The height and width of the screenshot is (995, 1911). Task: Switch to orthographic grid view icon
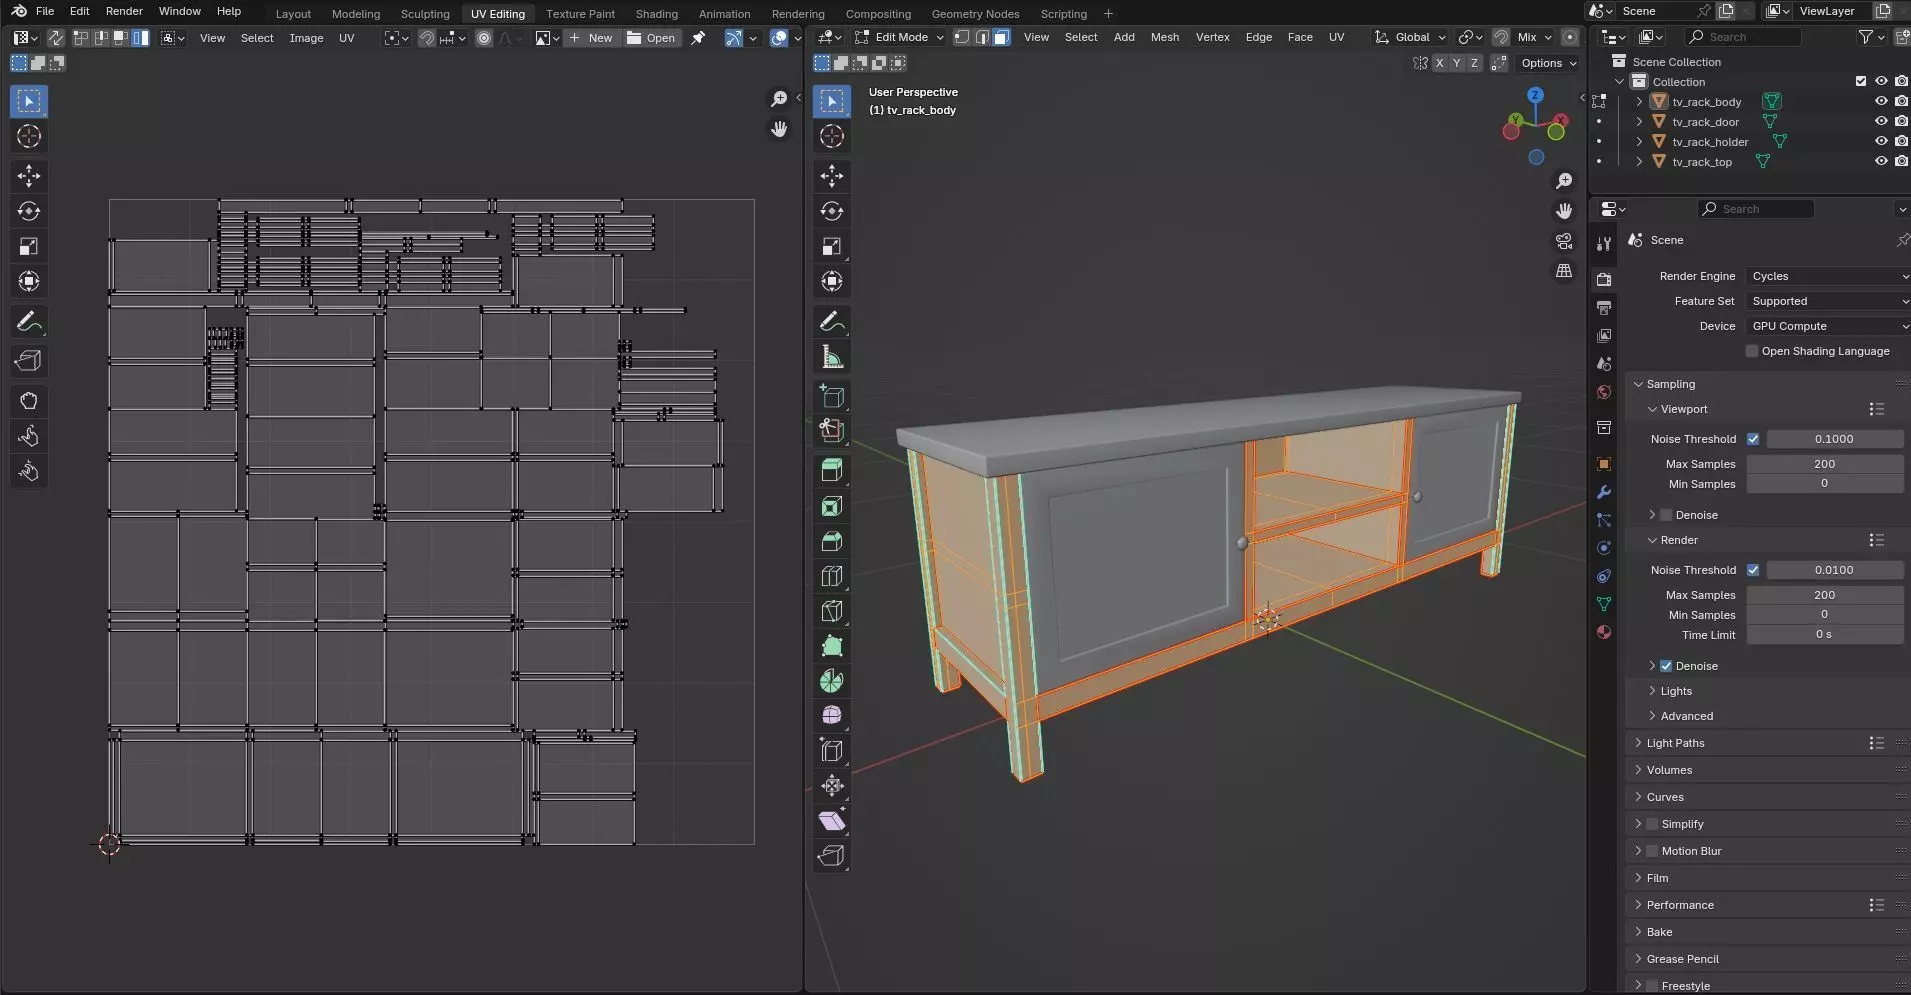click(x=1564, y=271)
